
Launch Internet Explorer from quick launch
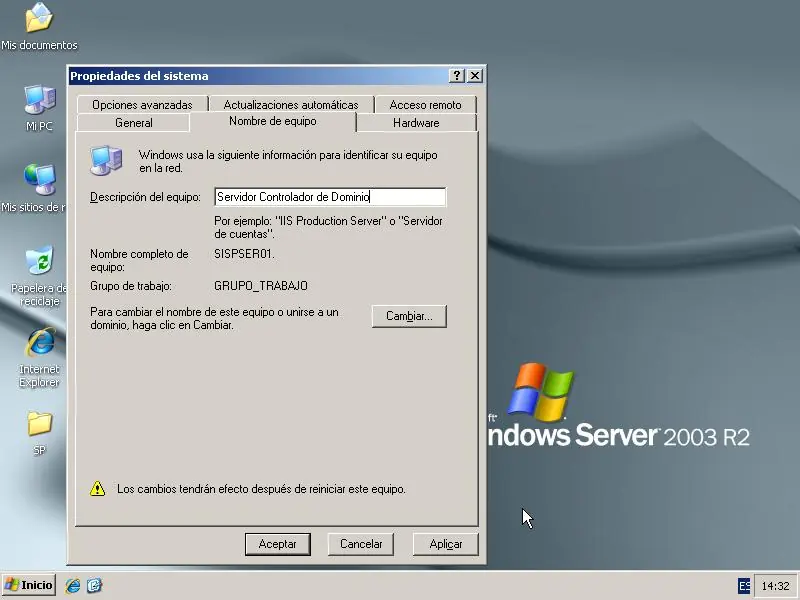point(72,585)
